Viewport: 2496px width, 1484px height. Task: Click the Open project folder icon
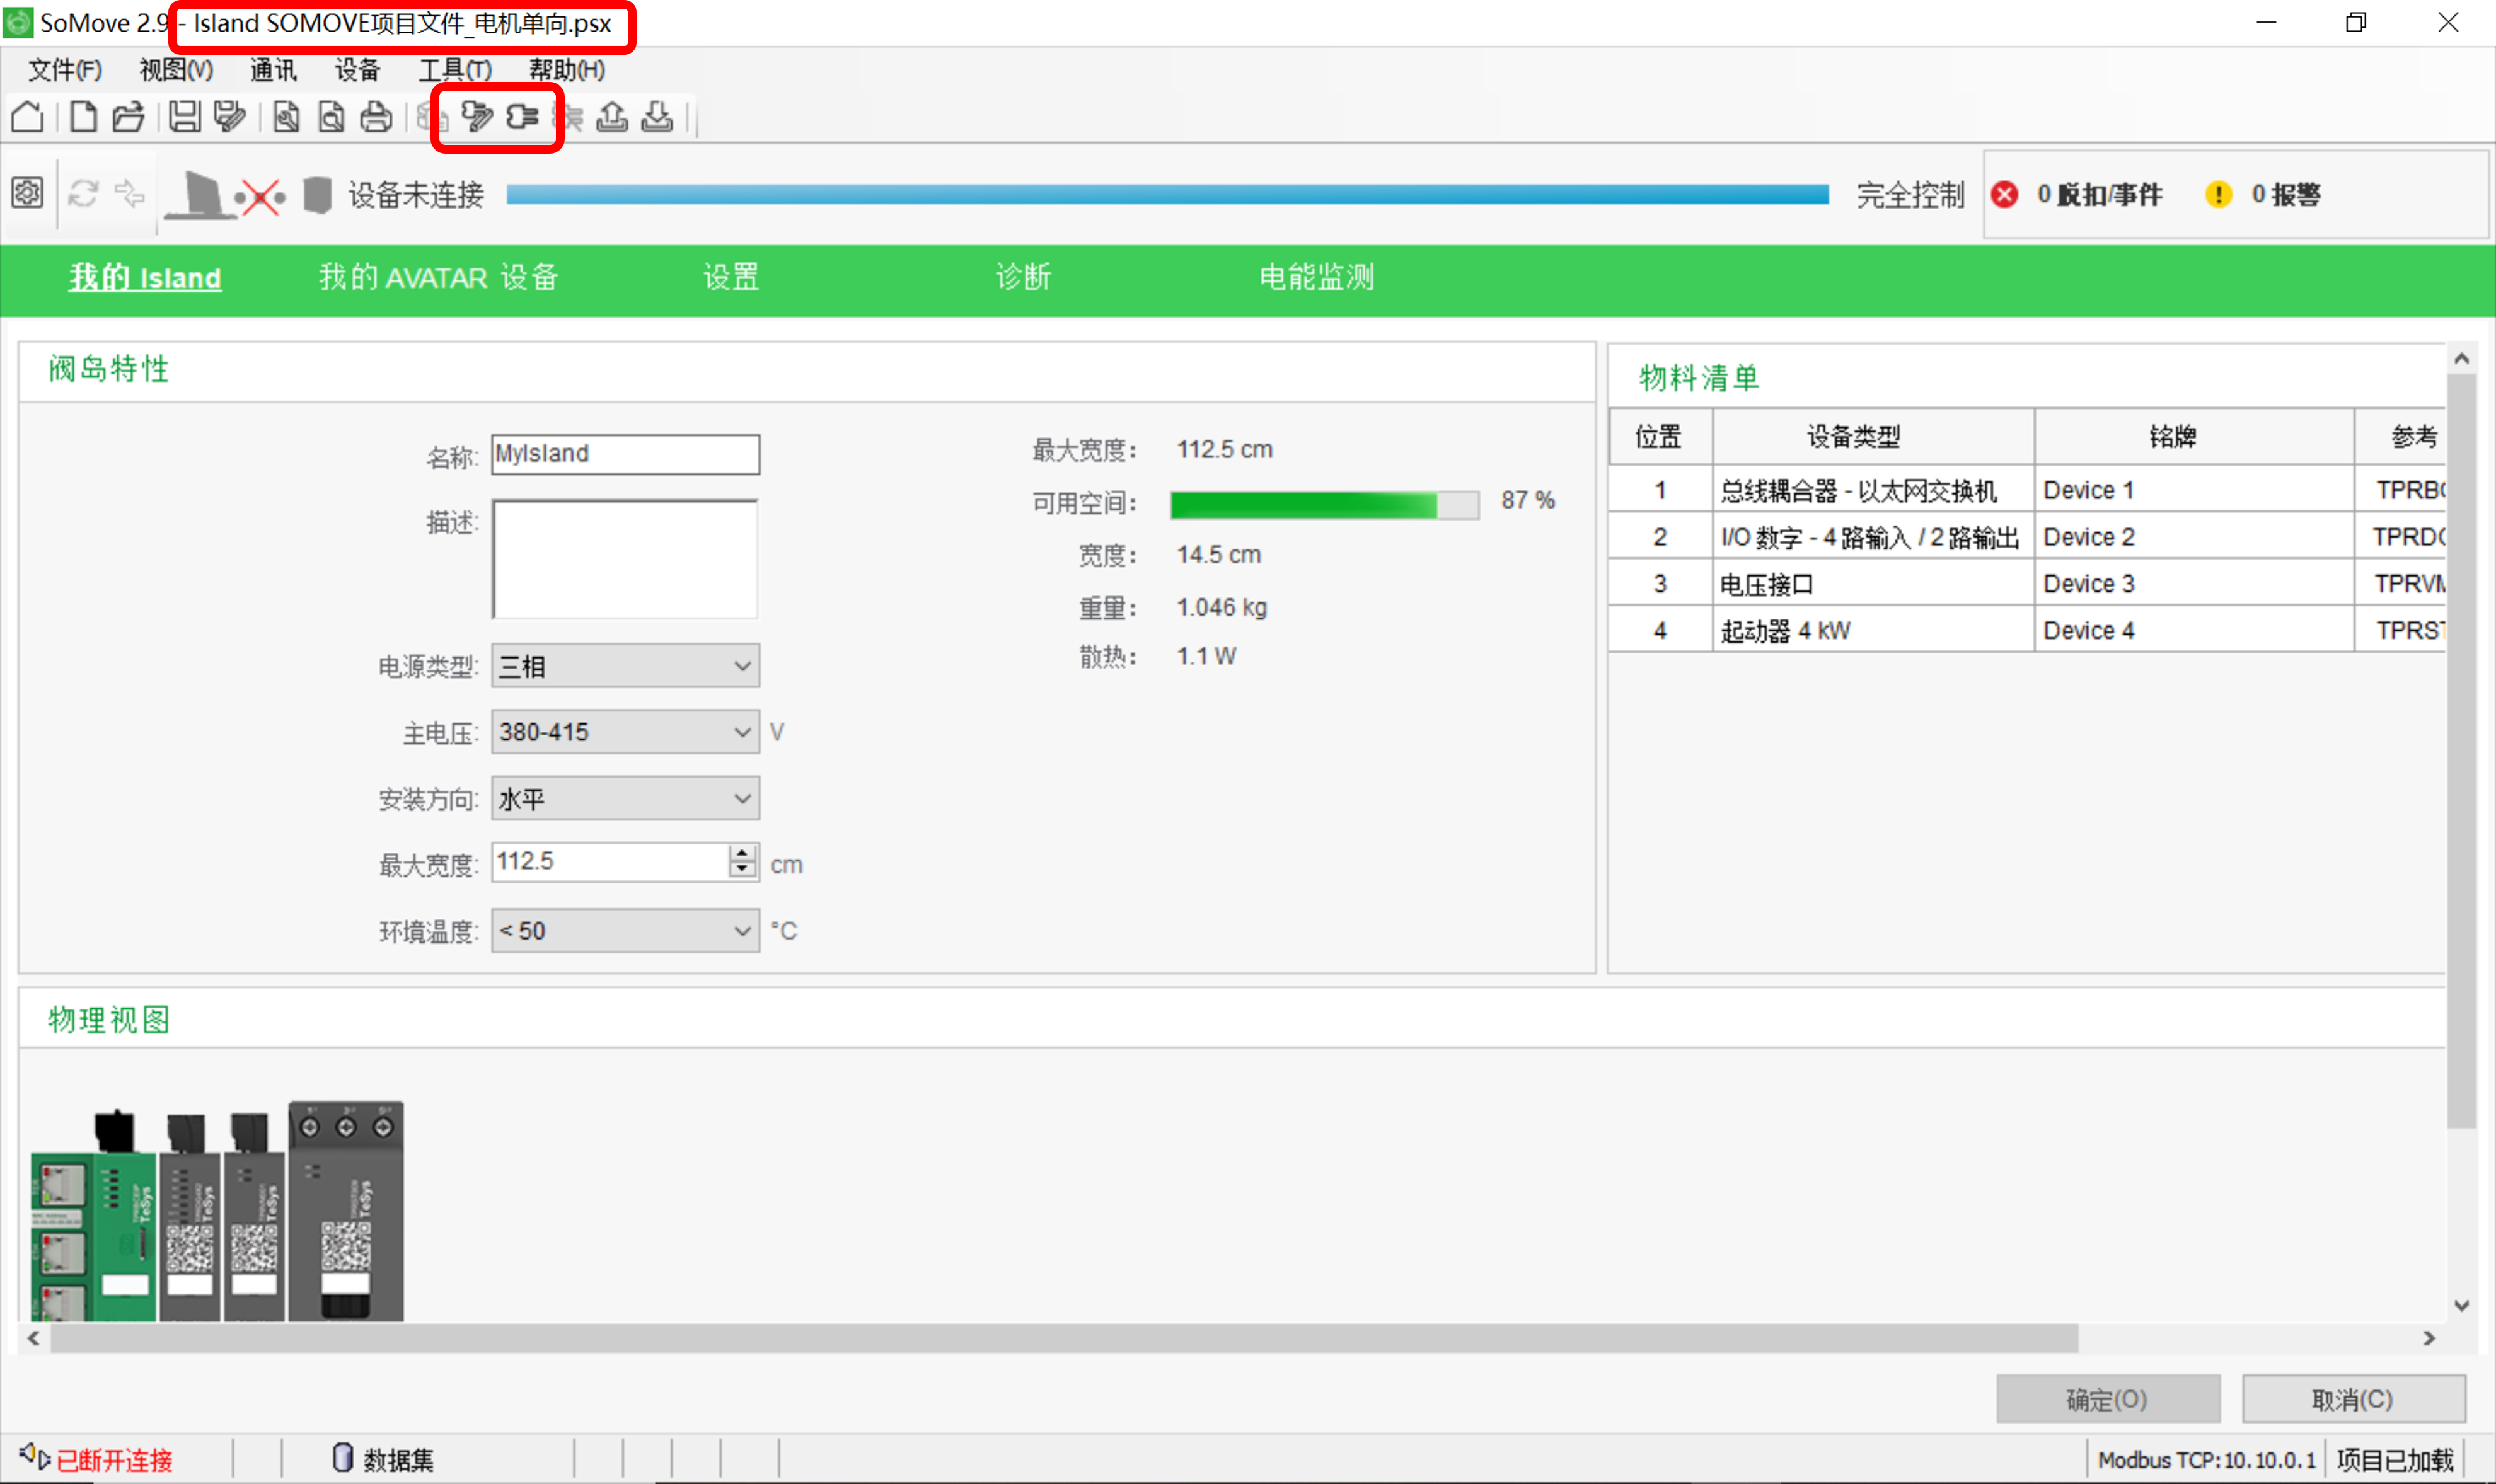coord(128,117)
